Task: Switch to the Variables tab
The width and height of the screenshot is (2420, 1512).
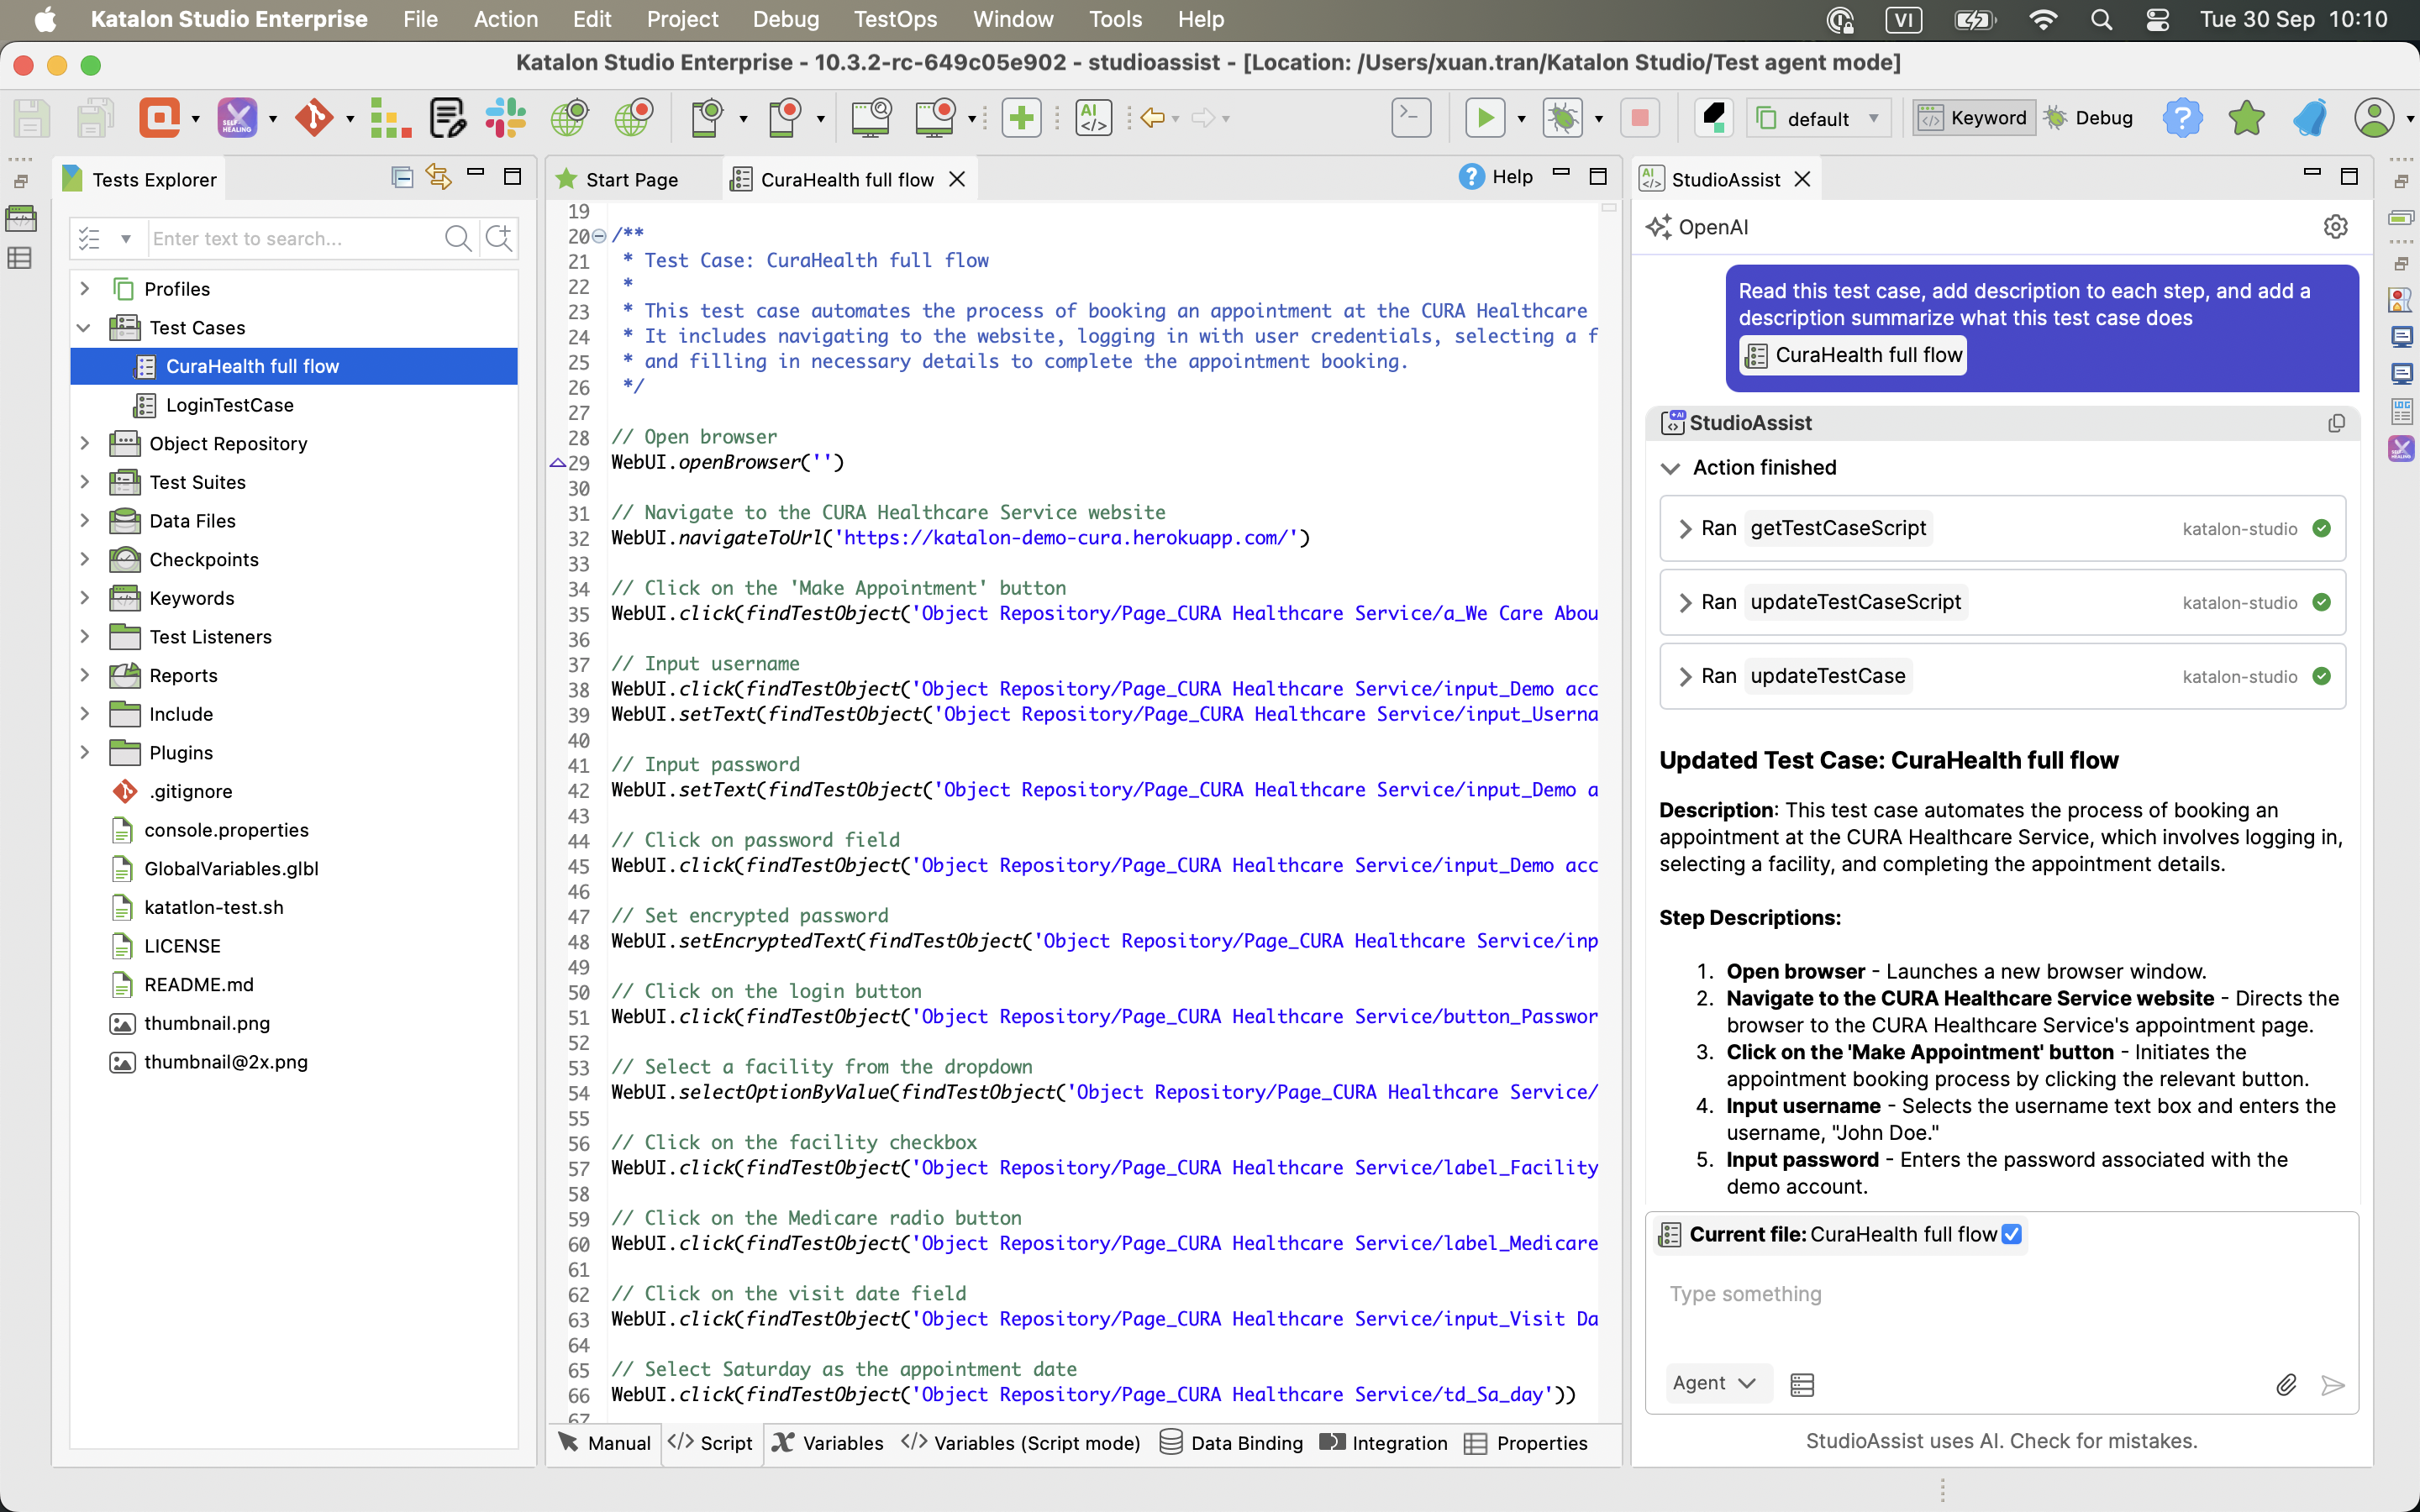Action: [x=828, y=1443]
